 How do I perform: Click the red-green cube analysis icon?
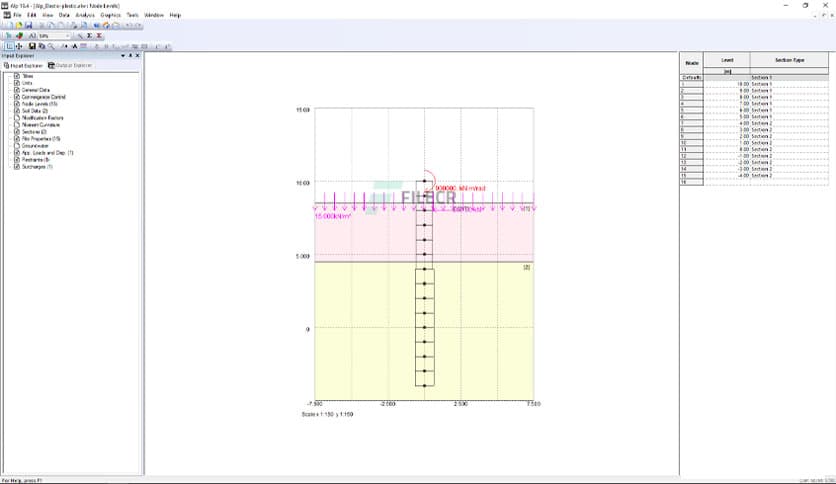(x=19, y=36)
